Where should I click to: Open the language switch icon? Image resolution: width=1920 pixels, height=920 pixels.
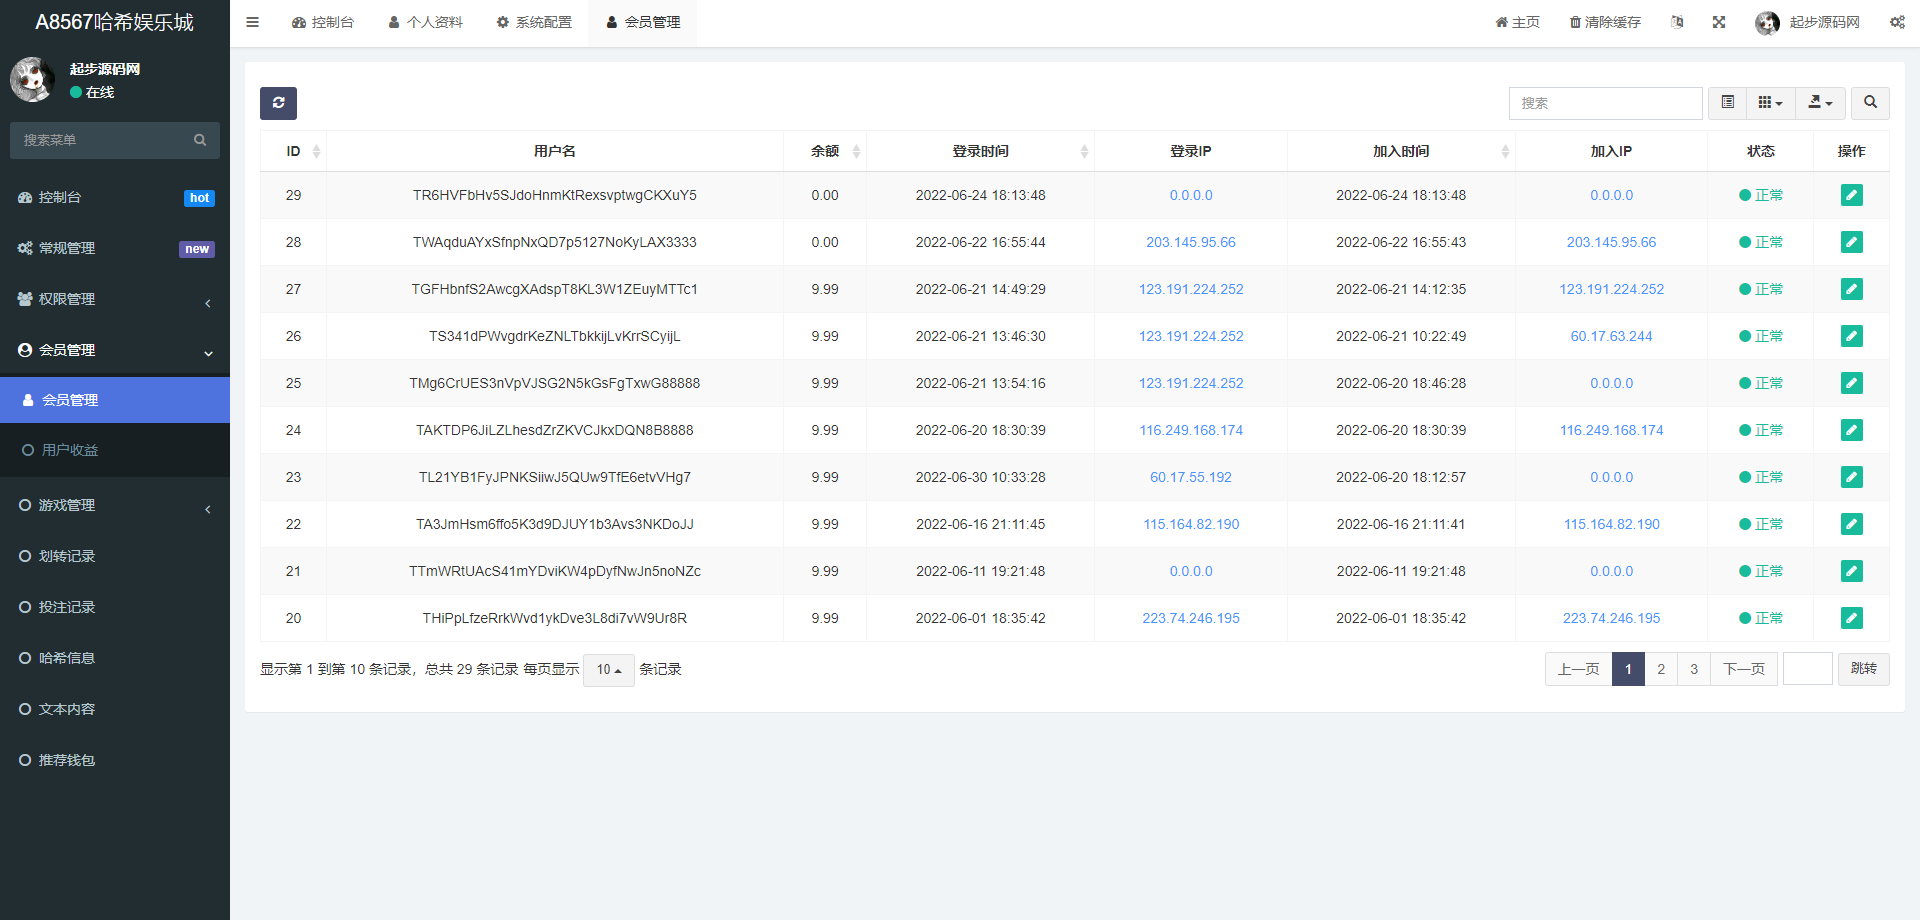click(1677, 22)
